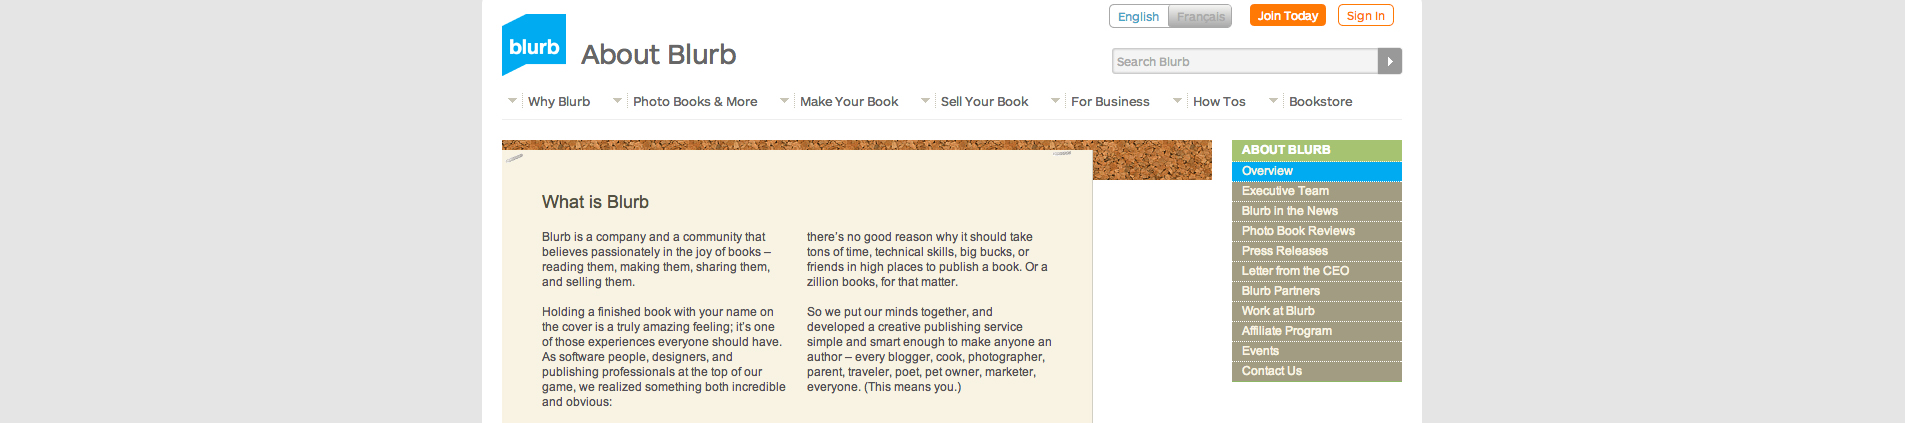The height and width of the screenshot is (423, 1905).
Task: Expand the Sell Your Book dropdown arrow
Action: click(x=925, y=101)
